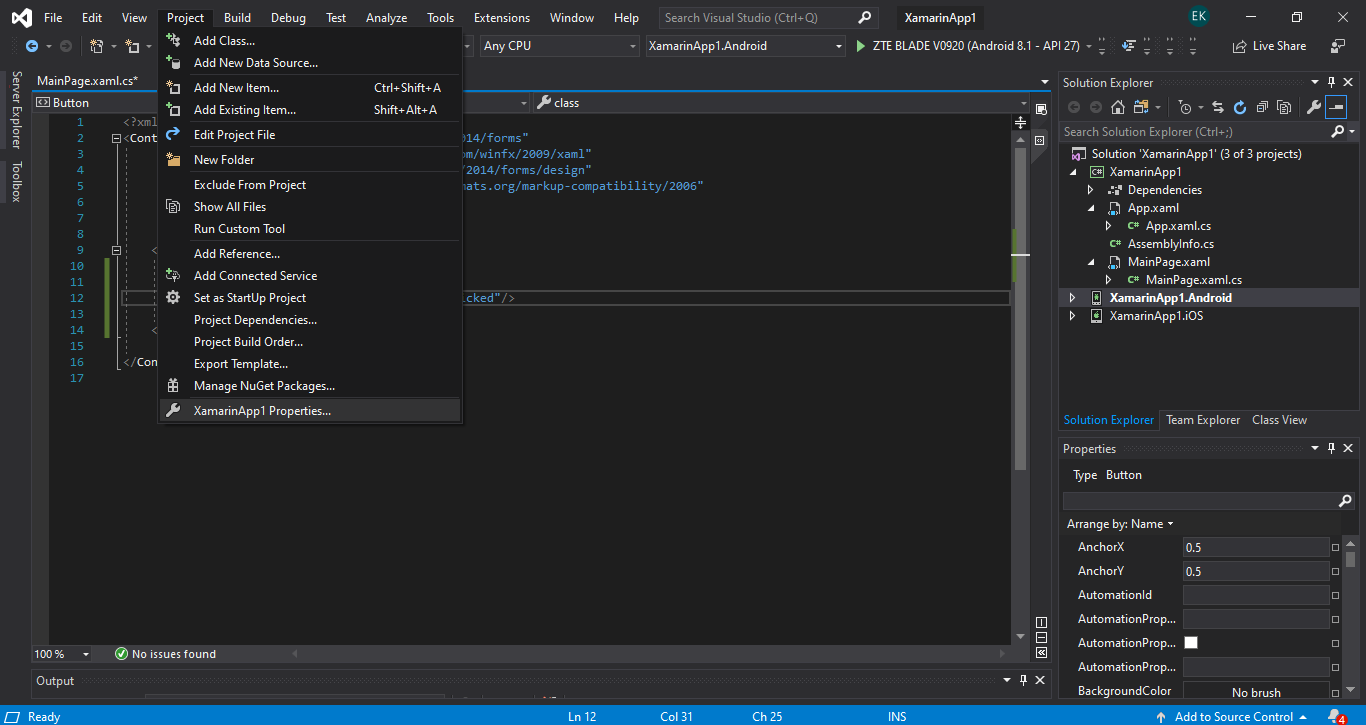Switch to the Team Explorer tab
1366x725 pixels.
1203,420
